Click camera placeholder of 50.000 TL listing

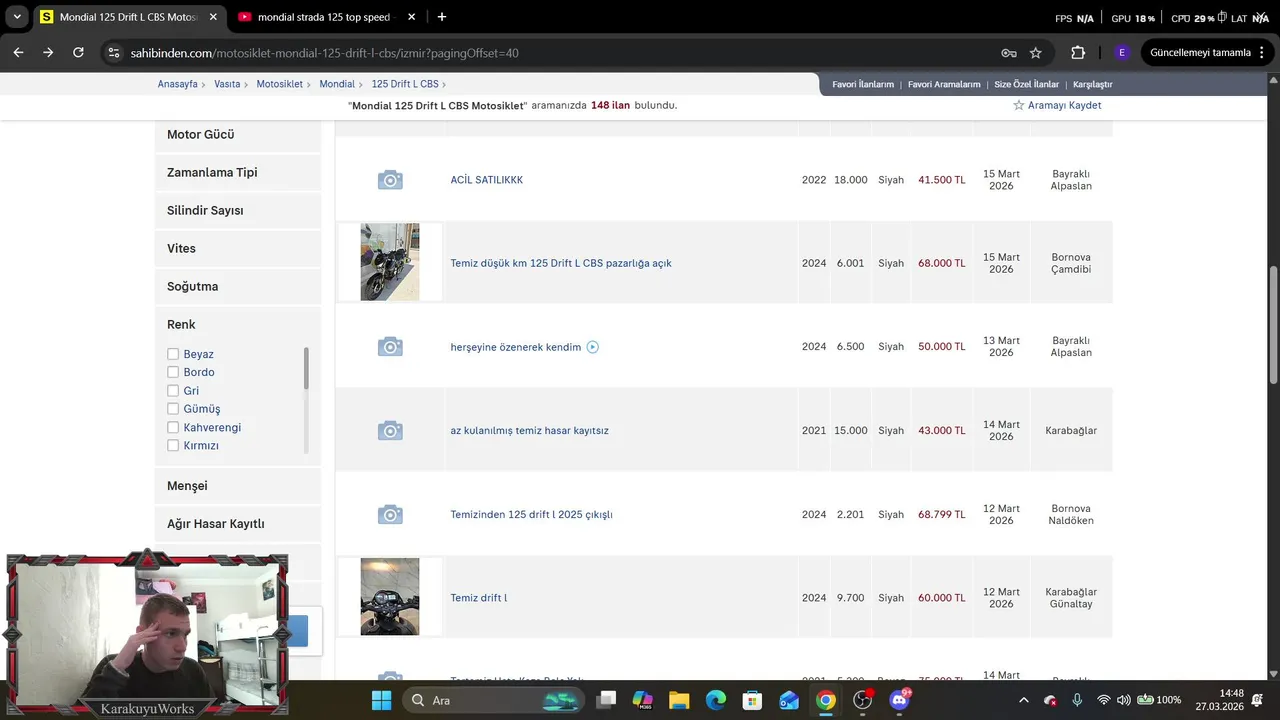(x=390, y=347)
